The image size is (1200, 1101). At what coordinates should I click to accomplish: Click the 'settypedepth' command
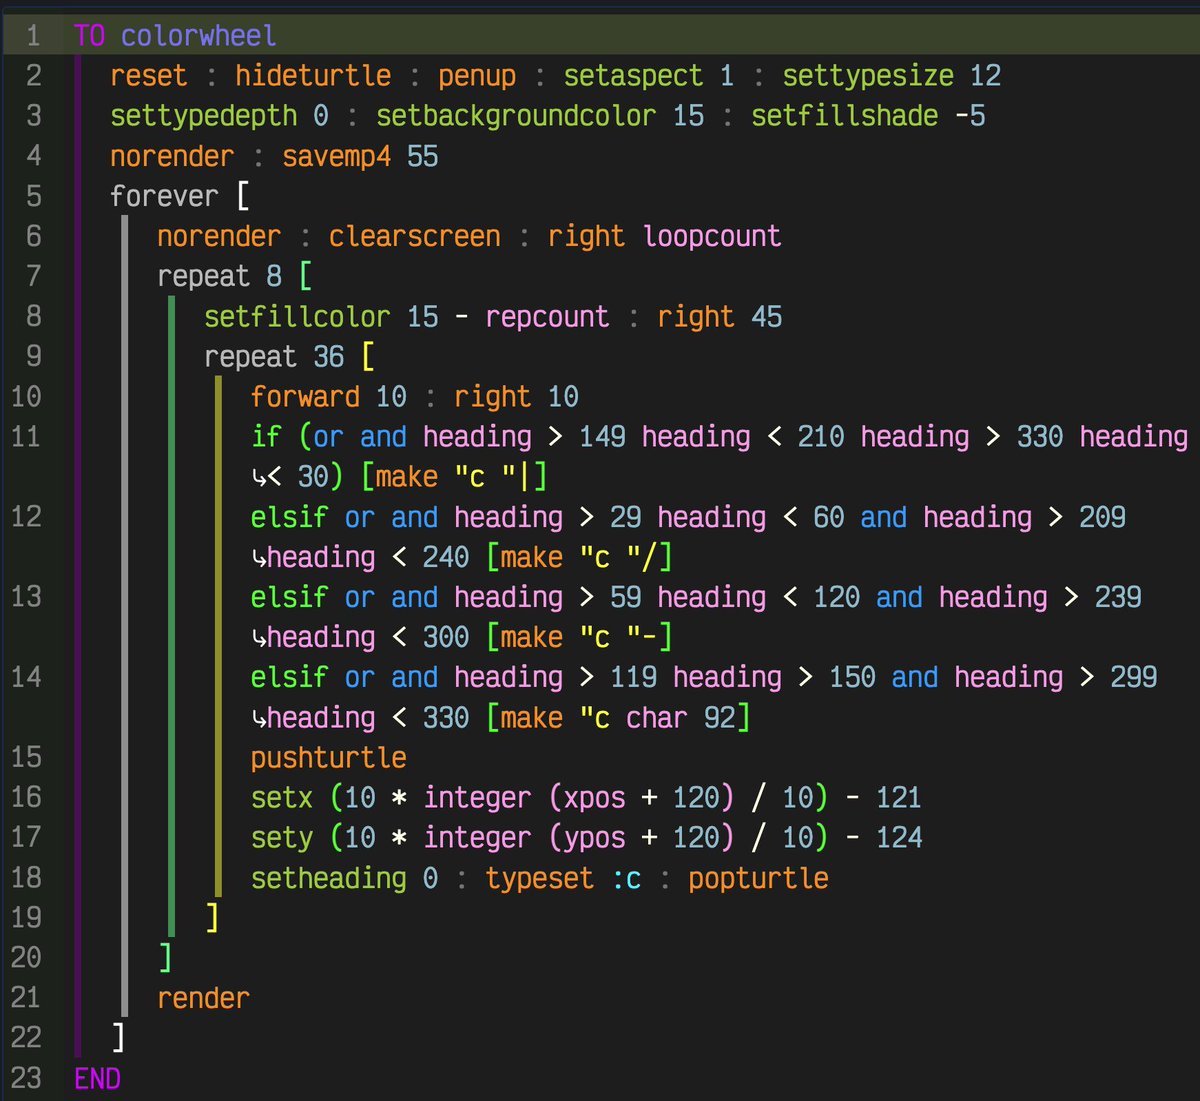(x=204, y=116)
